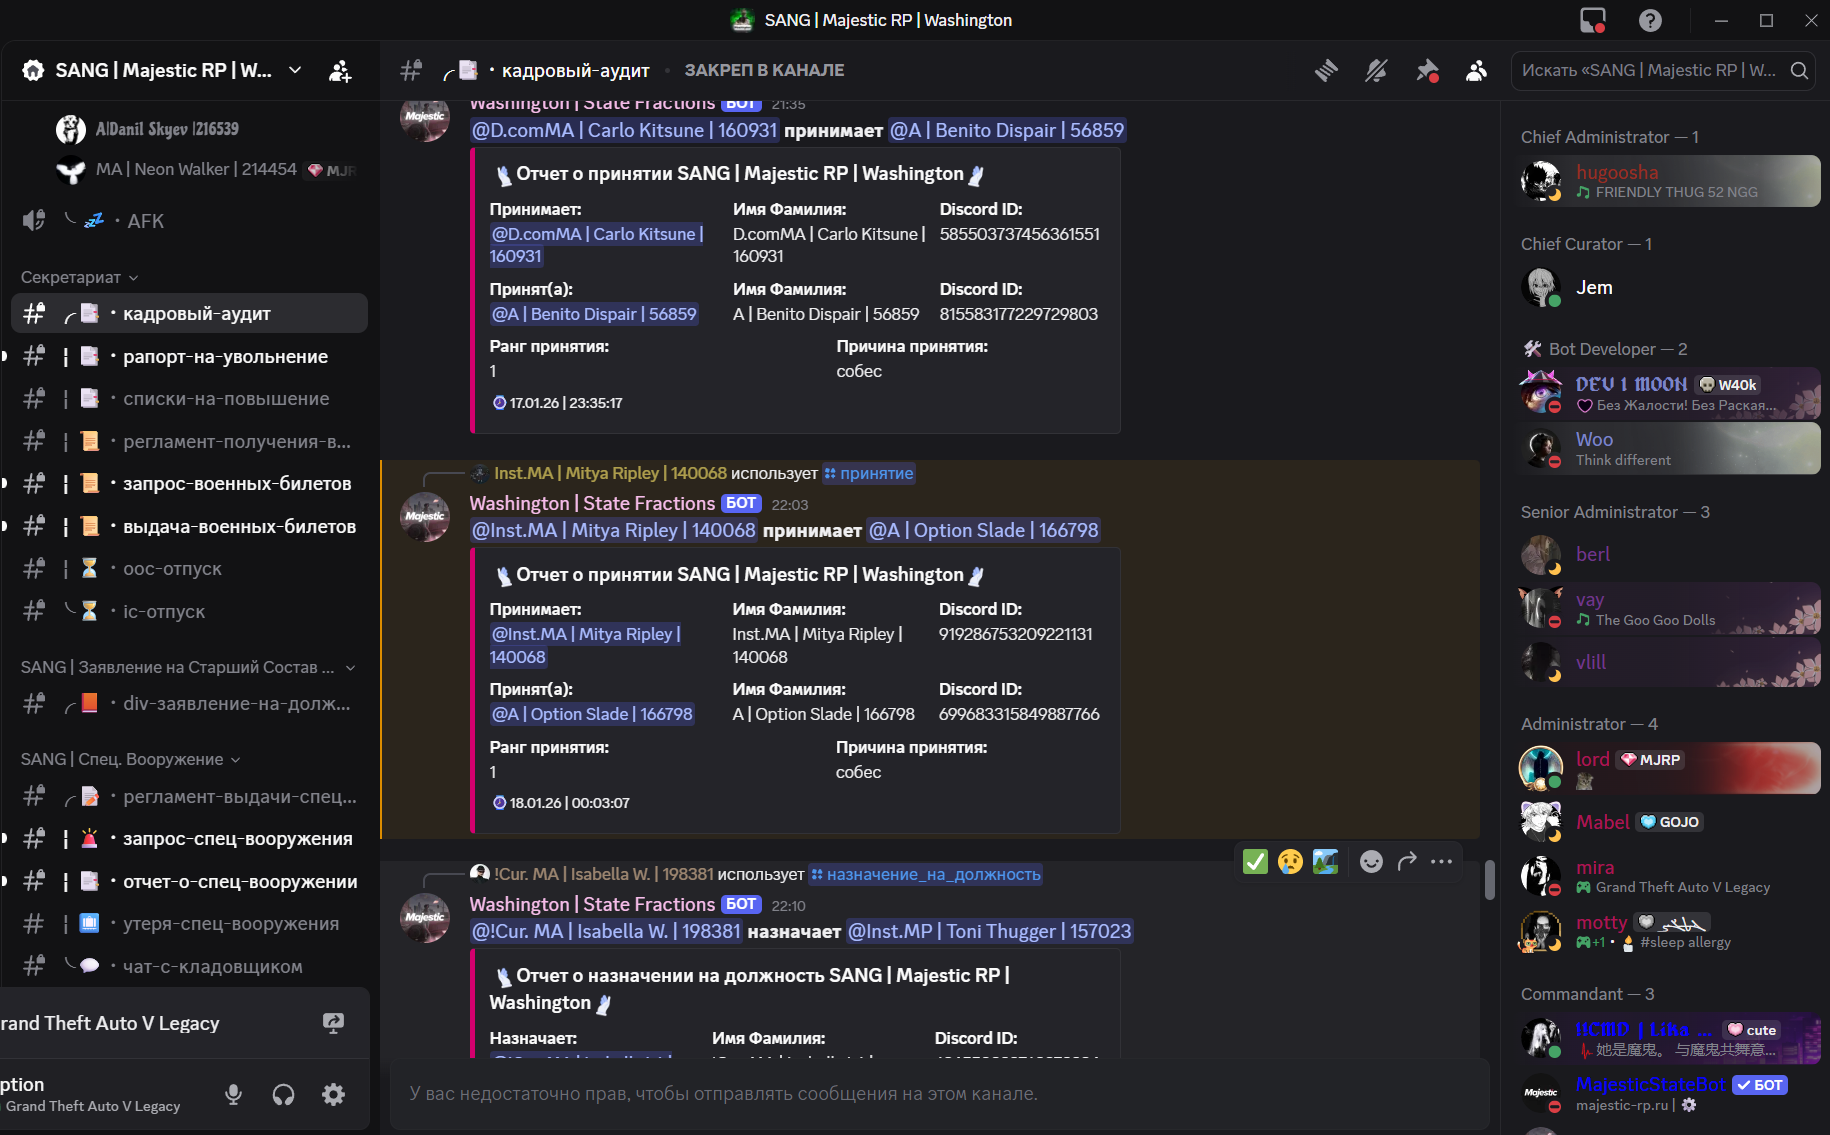The width and height of the screenshot is (1830, 1135).
Task: Open member Mabel profile
Action: [x=1669, y=822]
